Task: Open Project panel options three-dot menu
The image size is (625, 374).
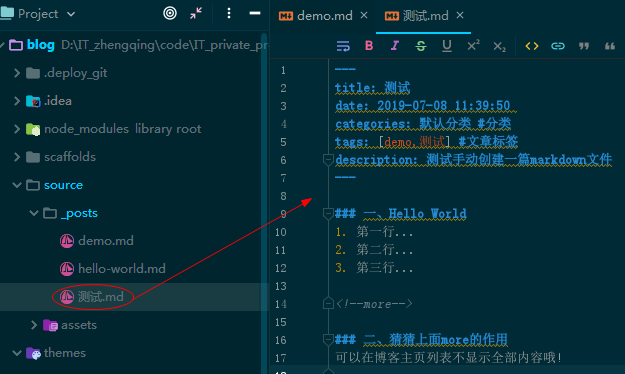Action: coord(228,14)
